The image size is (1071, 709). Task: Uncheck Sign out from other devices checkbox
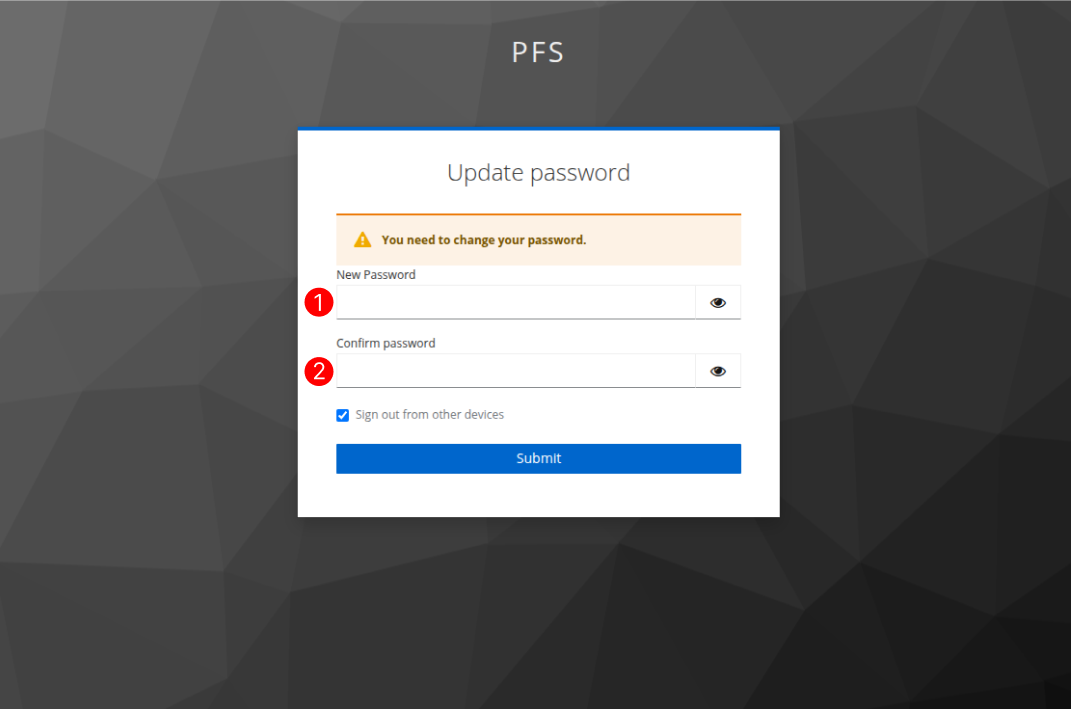coord(343,415)
